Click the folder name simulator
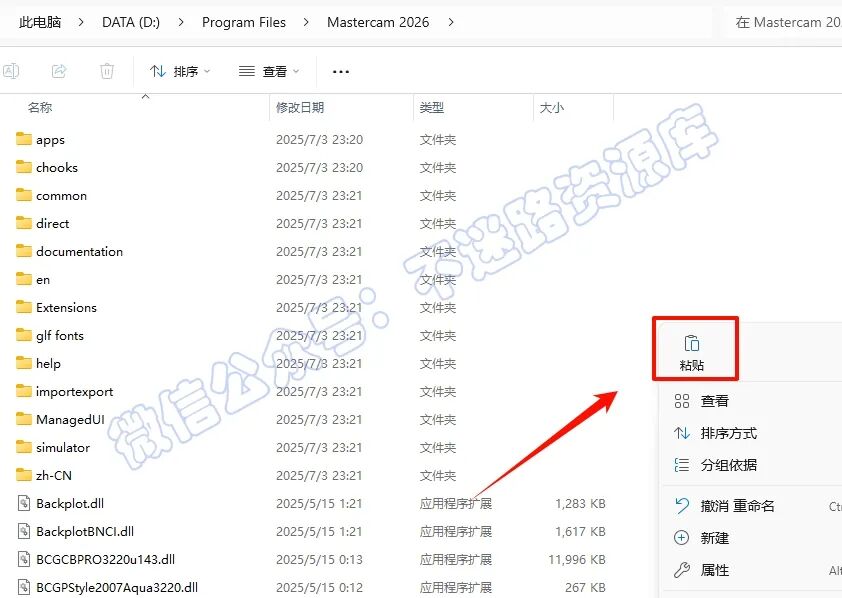The width and height of the screenshot is (842, 598). [x=63, y=447]
